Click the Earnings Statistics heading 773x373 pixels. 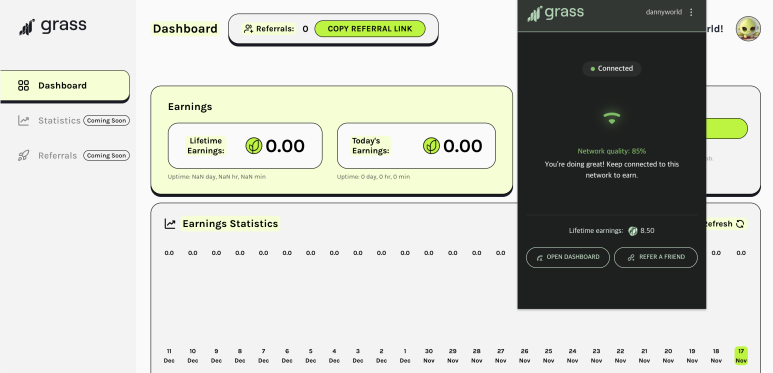tap(230, 224)
